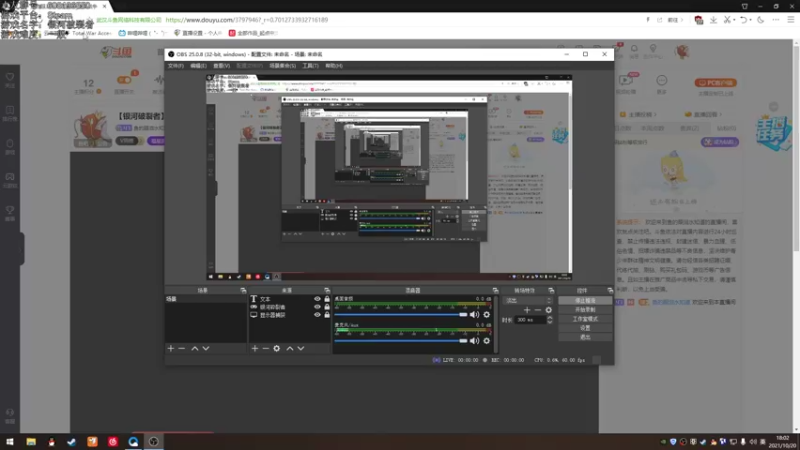Screen dimensions: 800x450
Task: Open OBS File menu
Action: pos(176,66)
